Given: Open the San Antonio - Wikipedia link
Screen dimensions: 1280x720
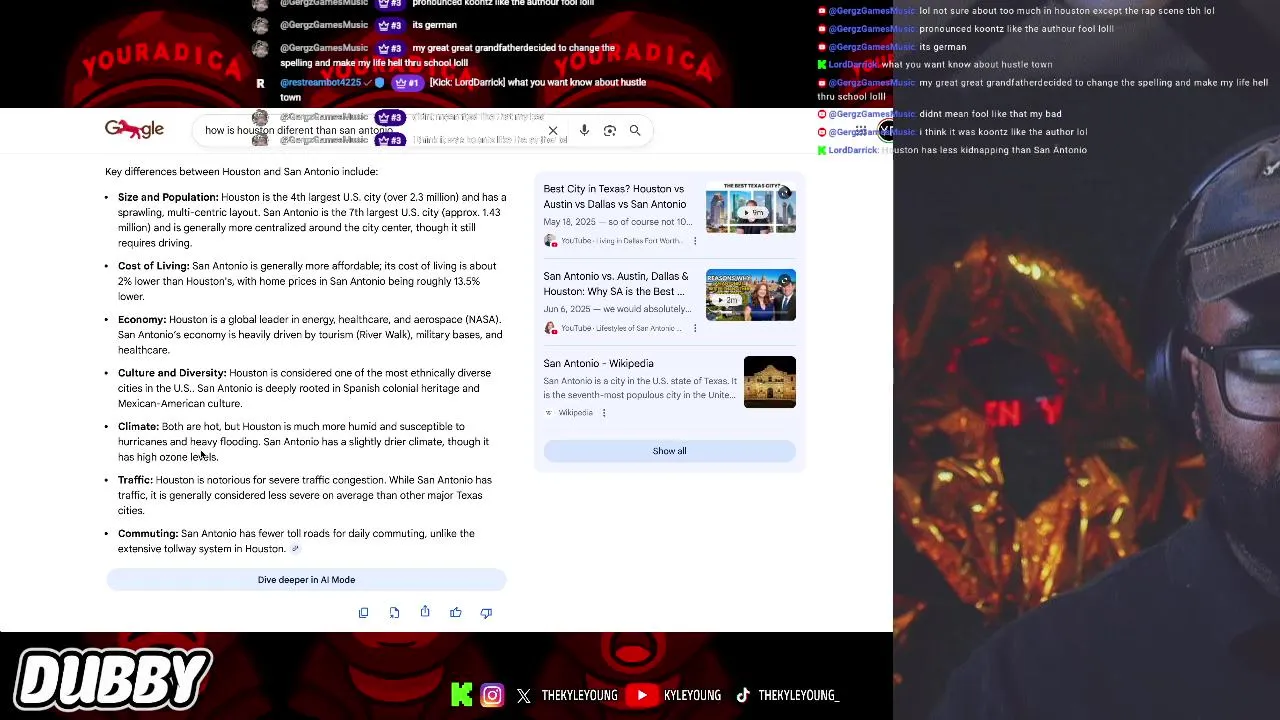Looking at the screenshot, I should point(598,364).
